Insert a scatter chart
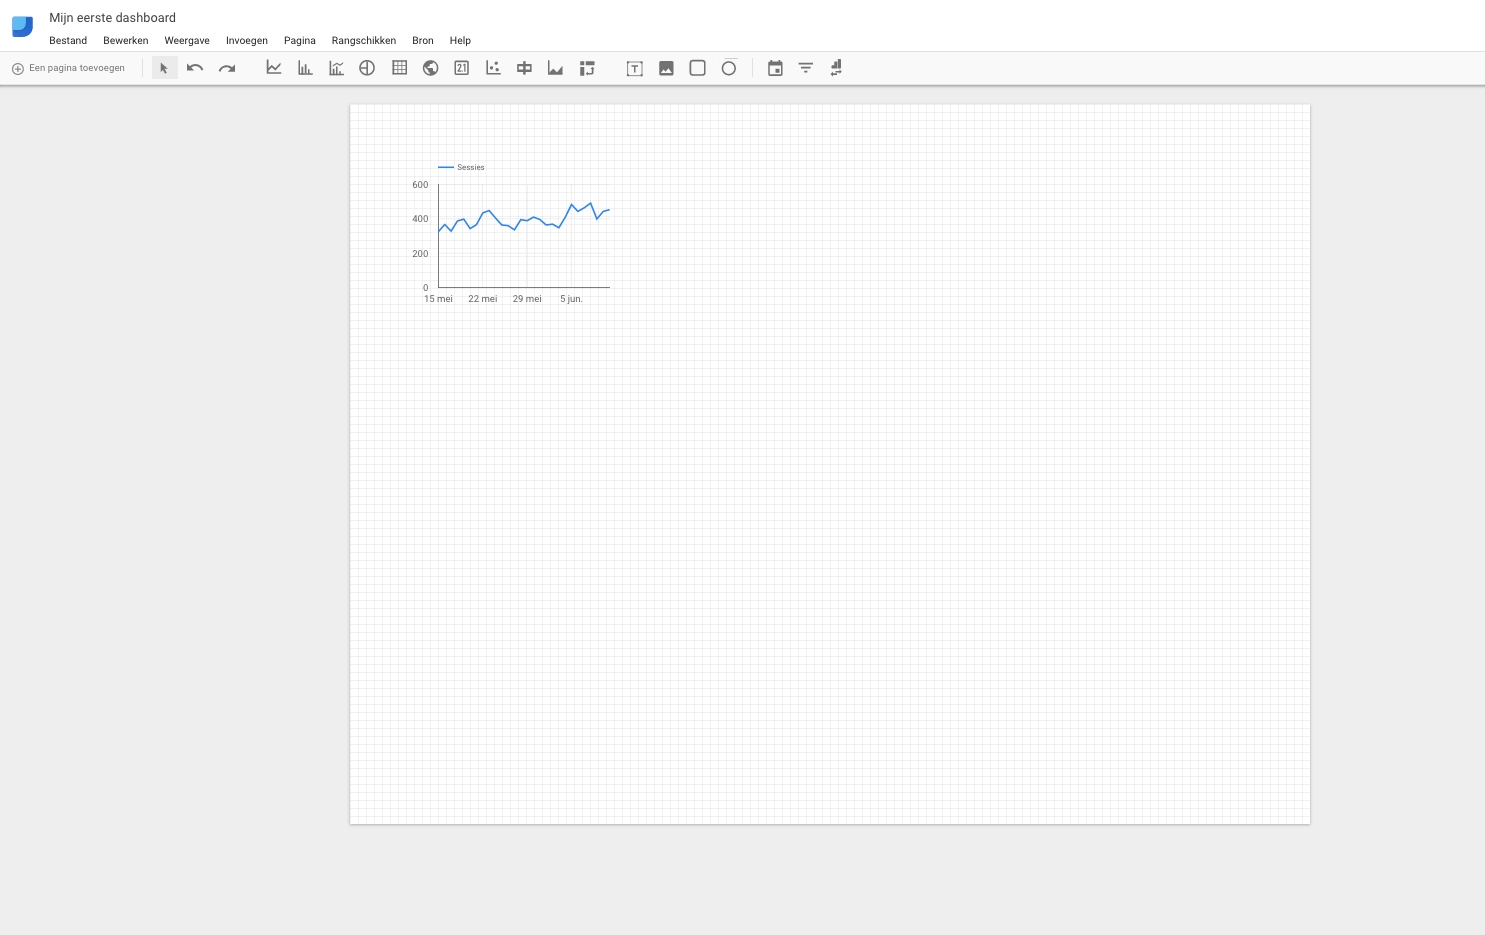The height and width of the screenshot is (935, 1485). click(493, 68)
